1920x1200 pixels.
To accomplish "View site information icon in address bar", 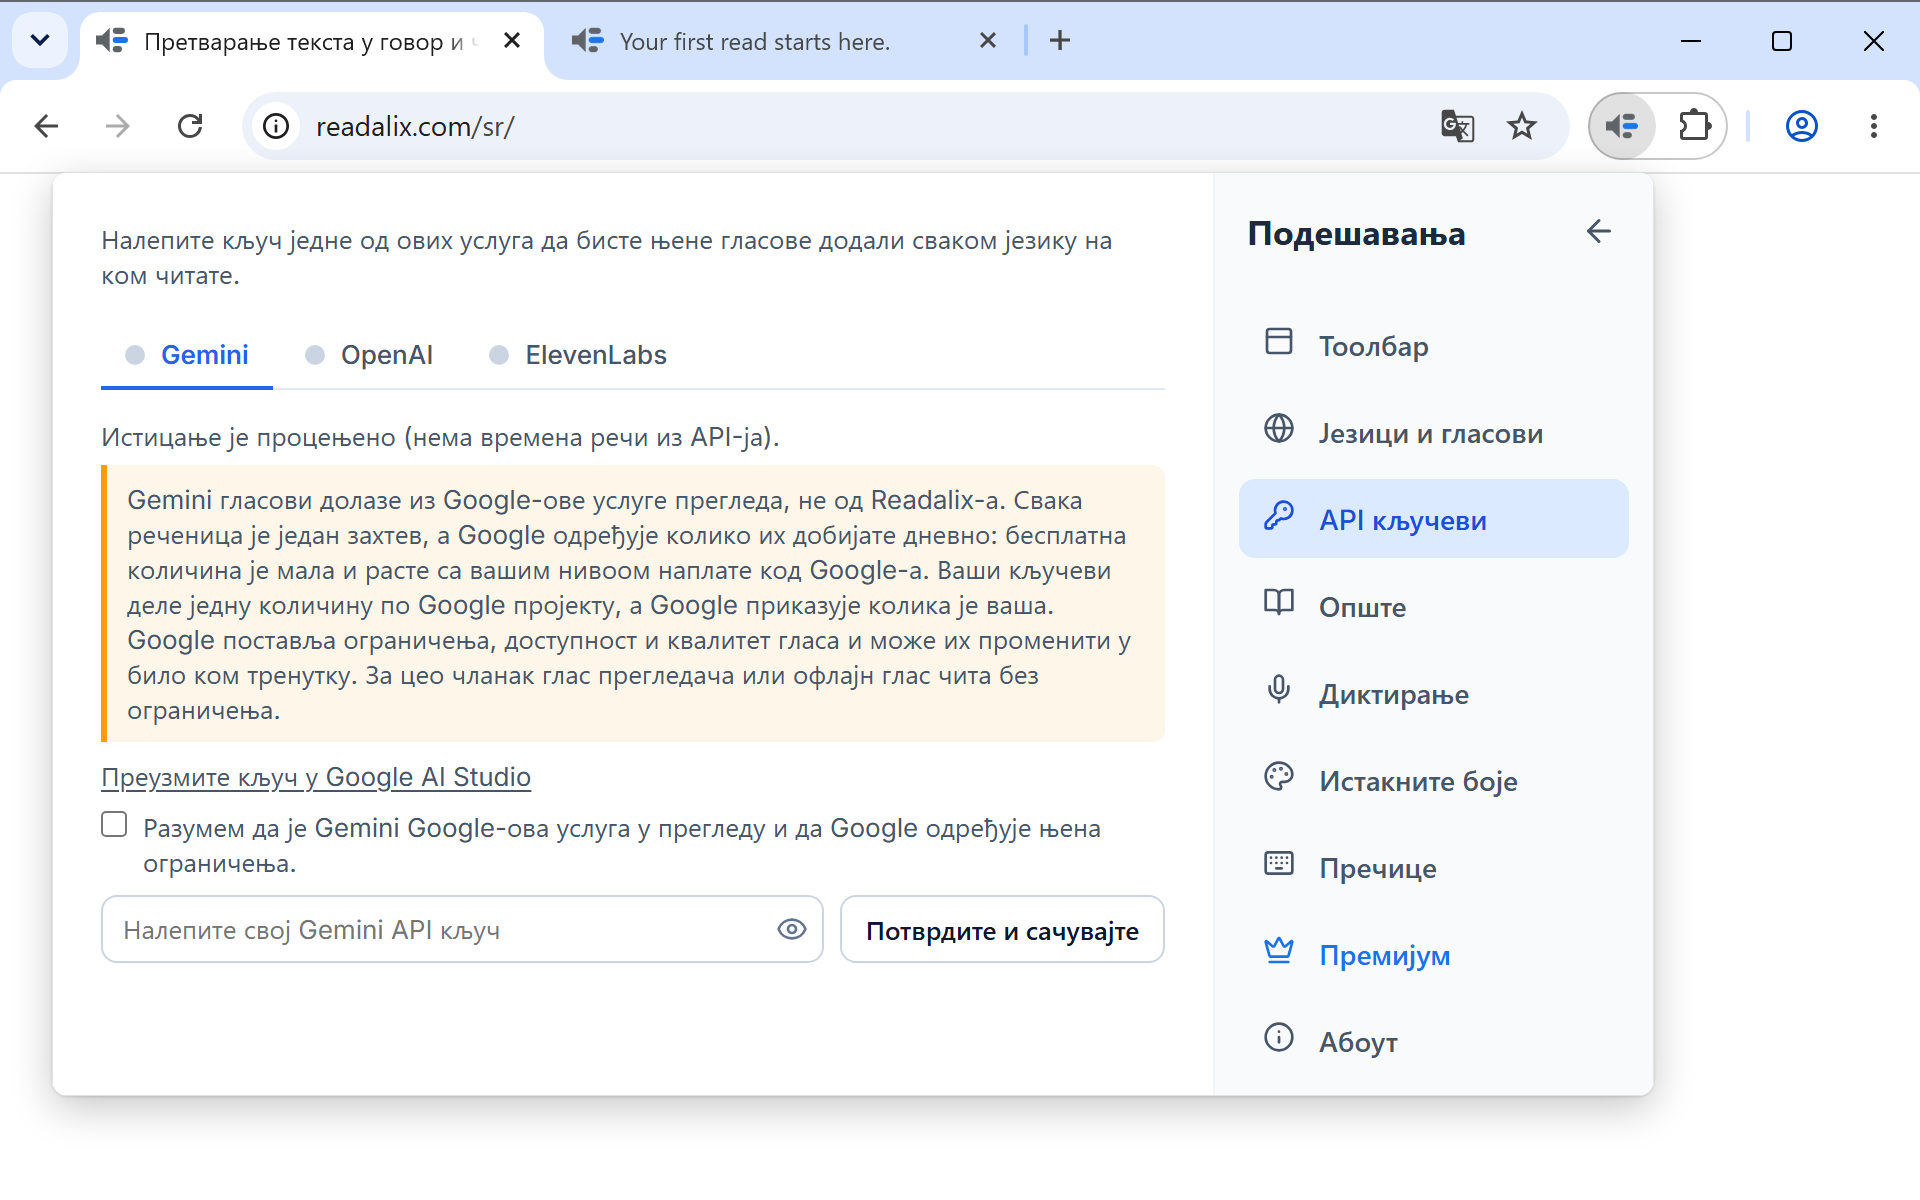I will 276,126.
